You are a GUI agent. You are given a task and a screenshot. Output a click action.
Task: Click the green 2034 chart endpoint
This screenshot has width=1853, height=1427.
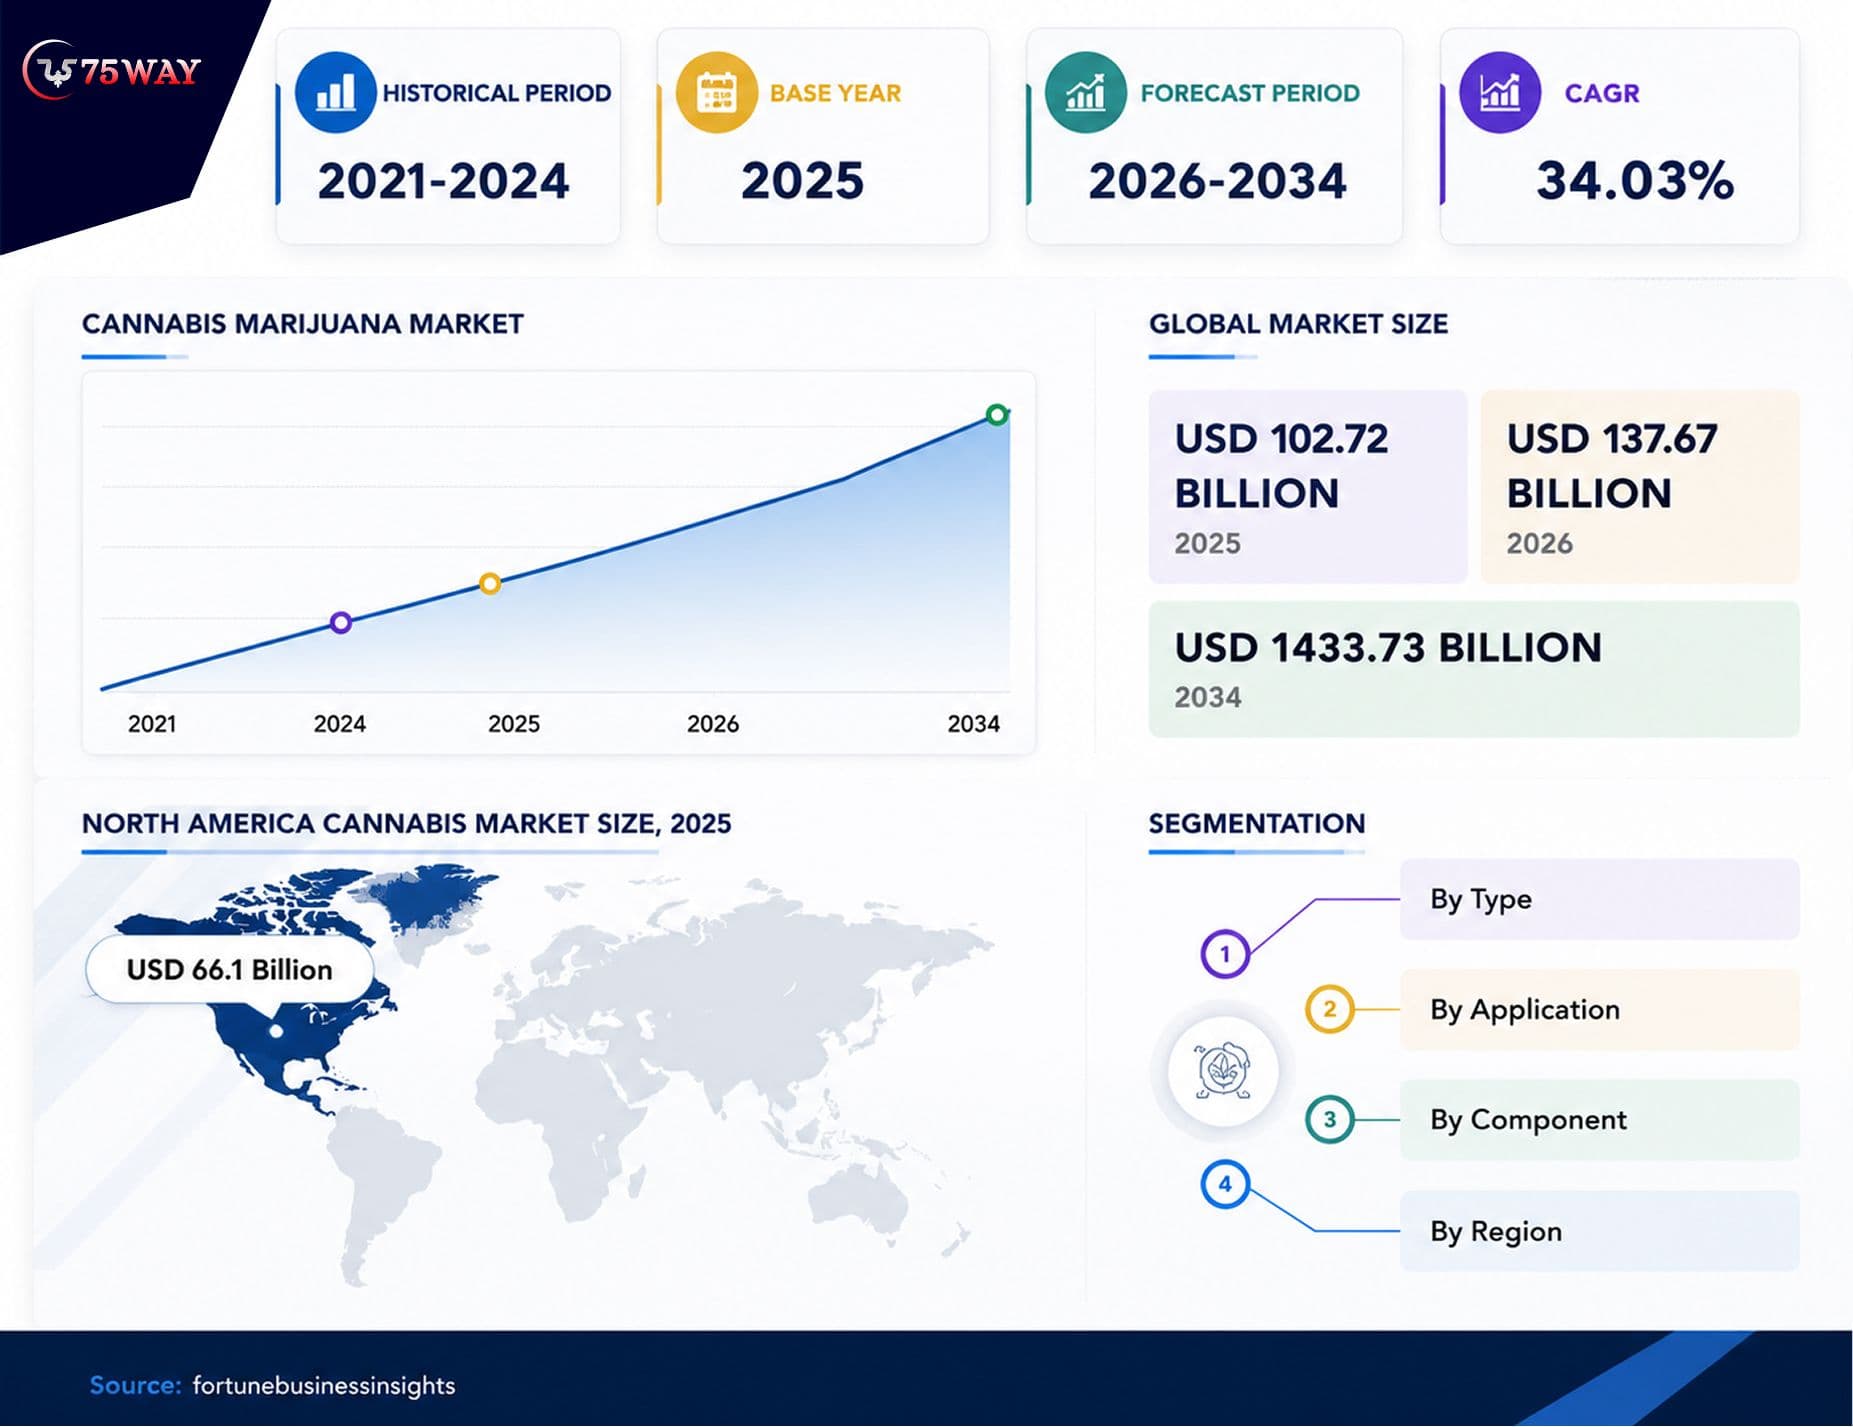[997, 414]
